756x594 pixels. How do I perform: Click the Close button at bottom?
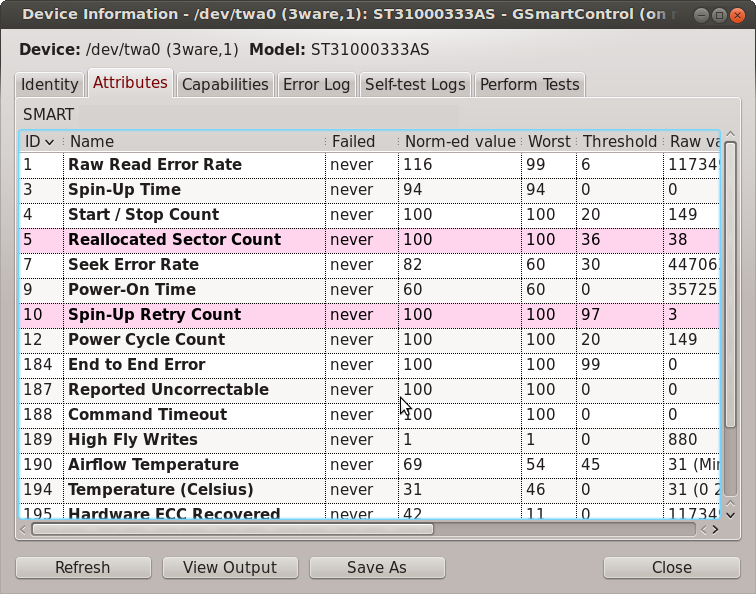[672, 567]
